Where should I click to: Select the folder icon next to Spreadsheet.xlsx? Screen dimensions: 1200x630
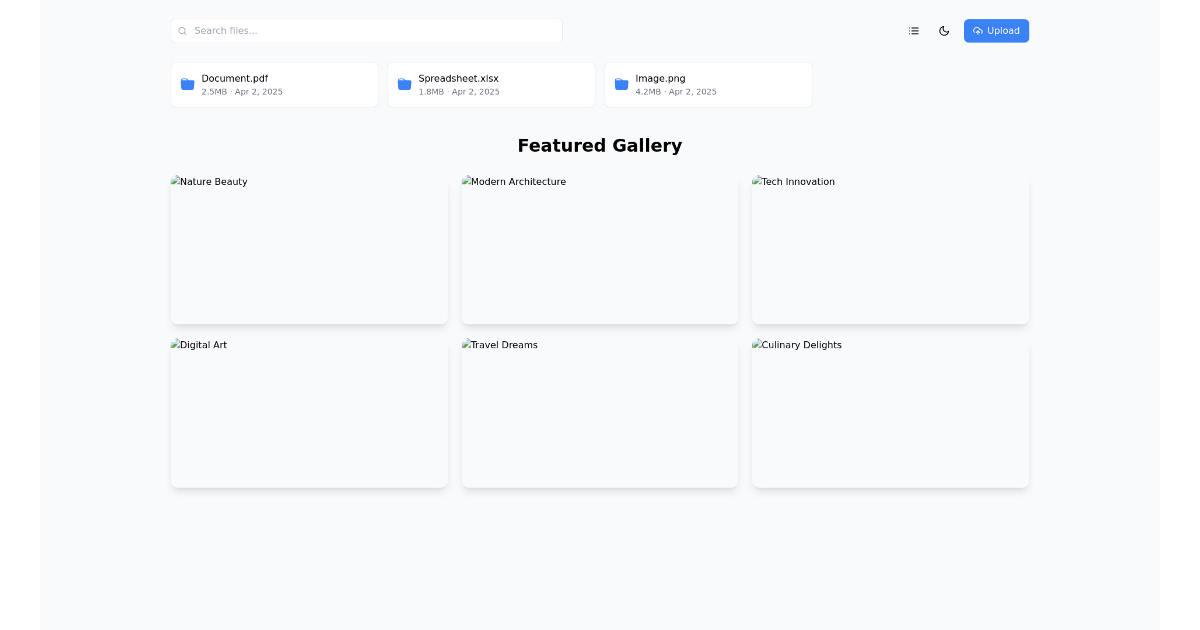tap(404, 84)
